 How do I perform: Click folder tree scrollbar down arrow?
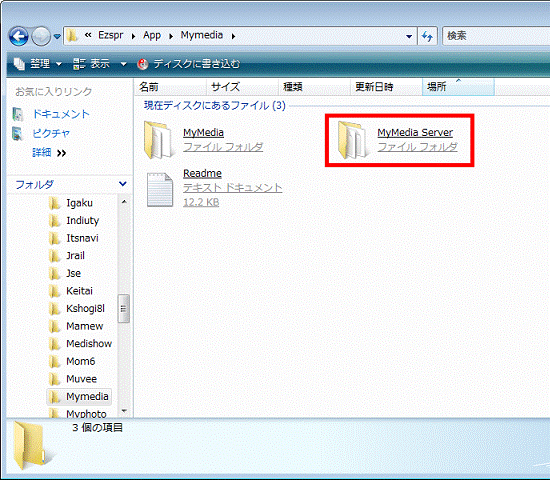click(x=124, y=411)
